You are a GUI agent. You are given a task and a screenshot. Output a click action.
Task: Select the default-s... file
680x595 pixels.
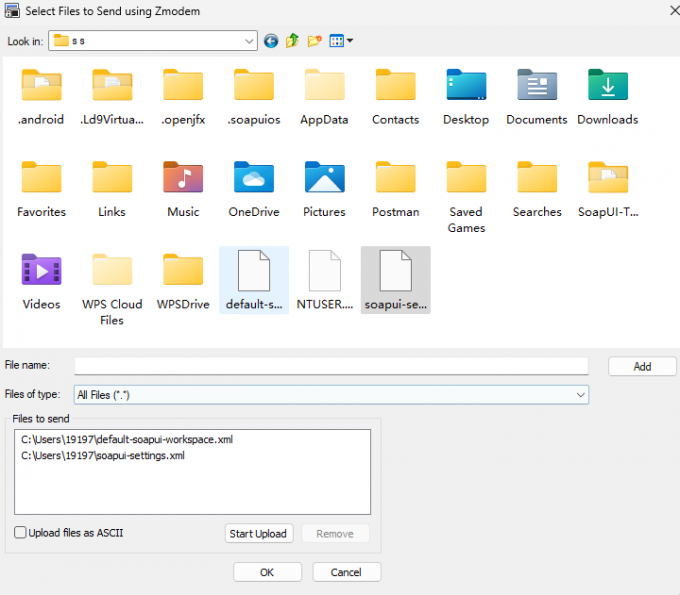254,280
